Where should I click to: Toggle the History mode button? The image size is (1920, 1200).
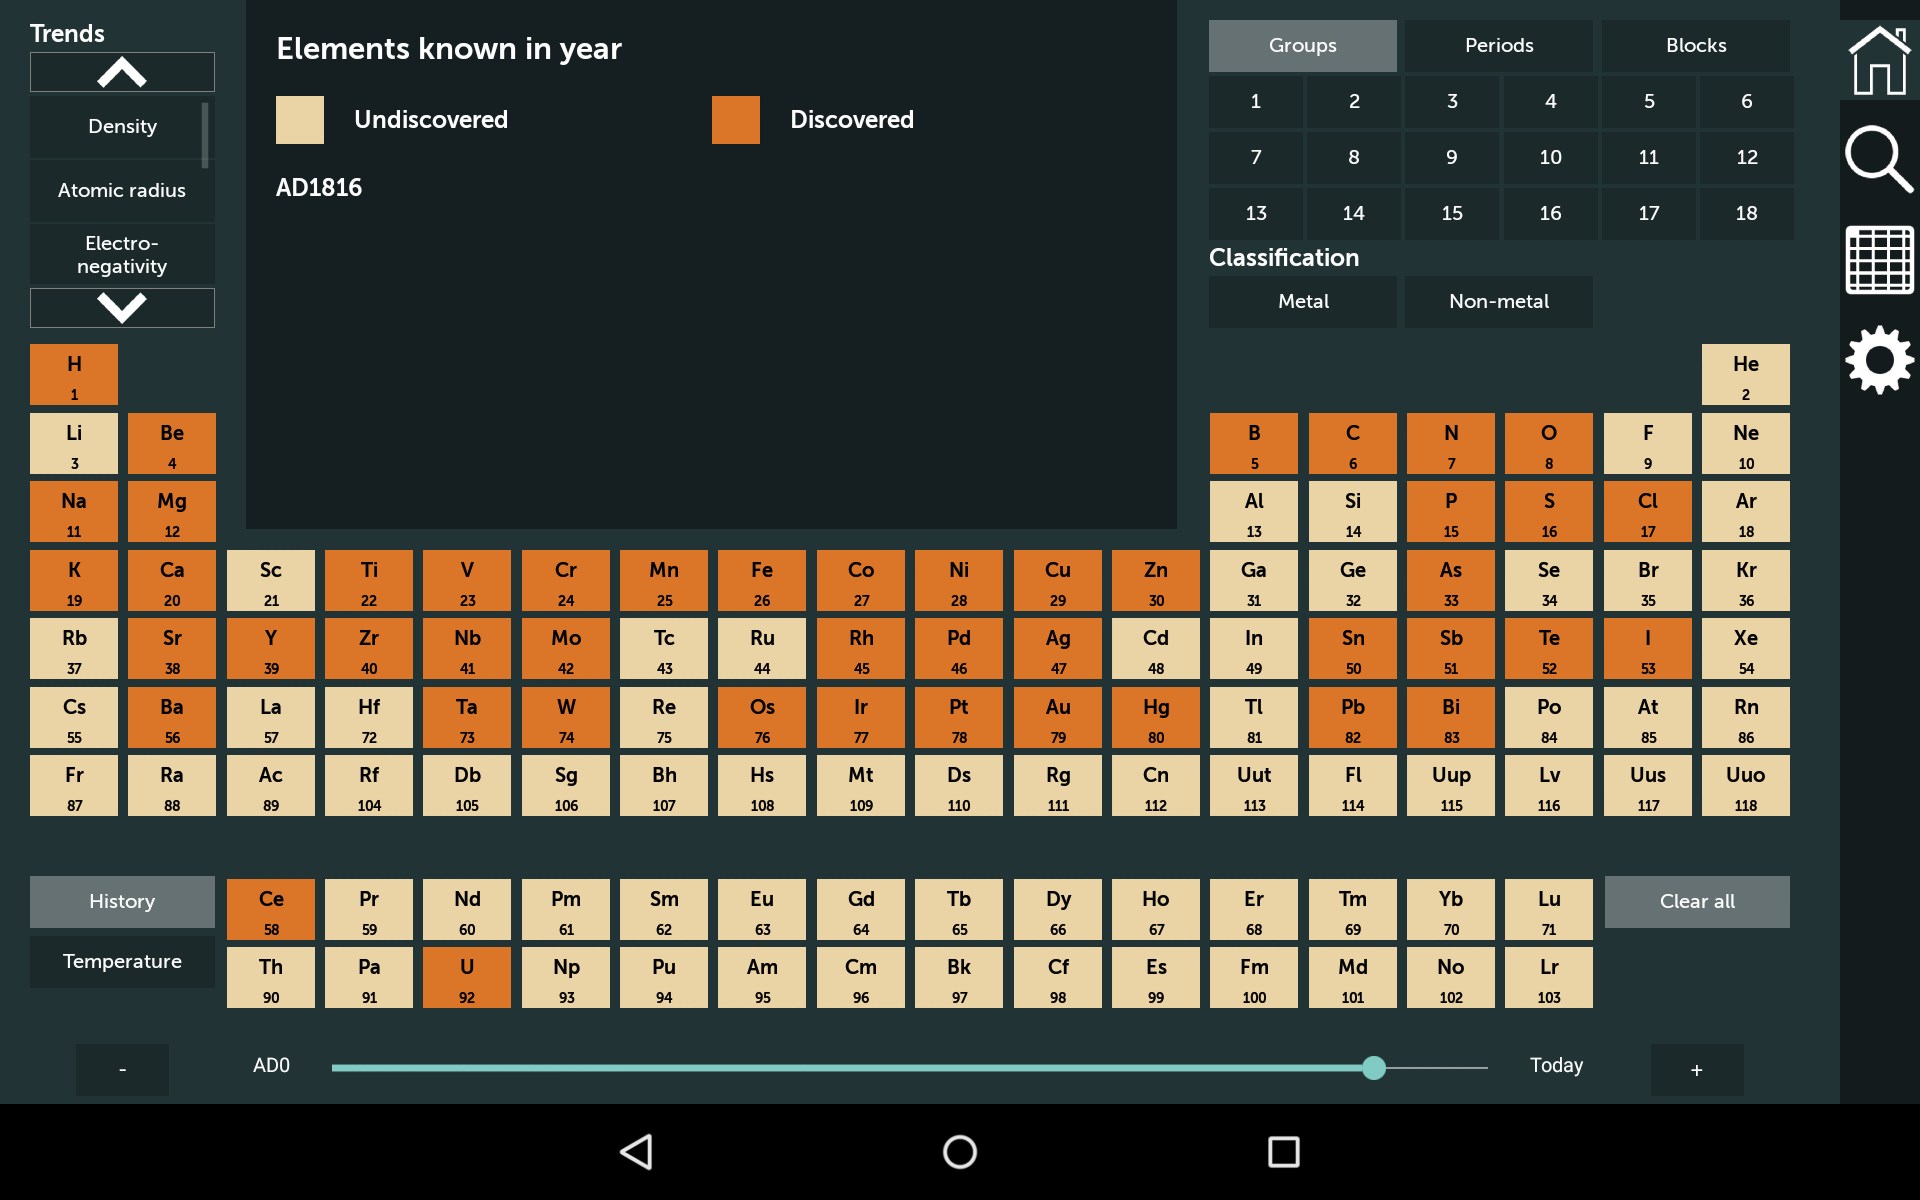click(122, 902)
